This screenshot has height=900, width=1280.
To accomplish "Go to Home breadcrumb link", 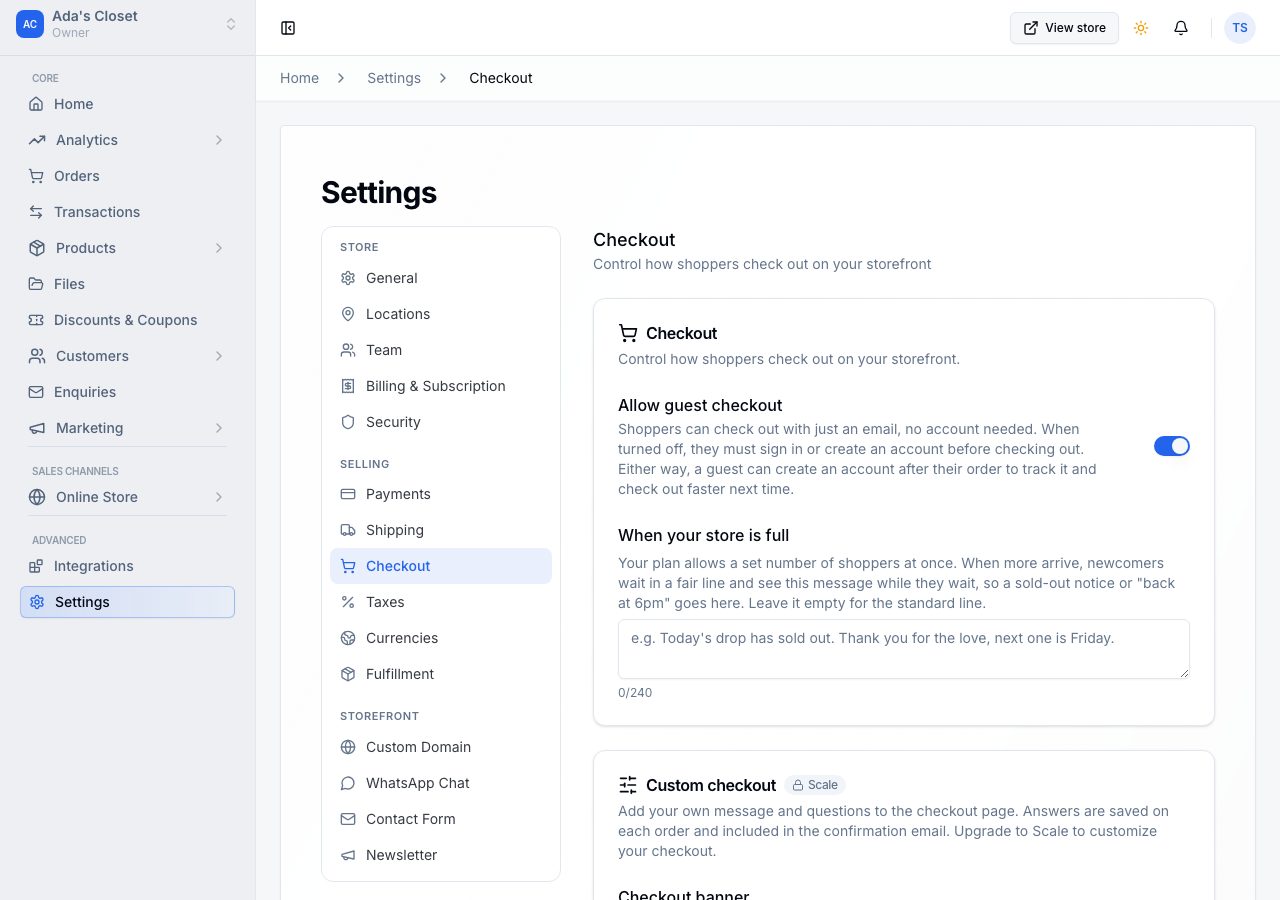I will pos(299,78).
